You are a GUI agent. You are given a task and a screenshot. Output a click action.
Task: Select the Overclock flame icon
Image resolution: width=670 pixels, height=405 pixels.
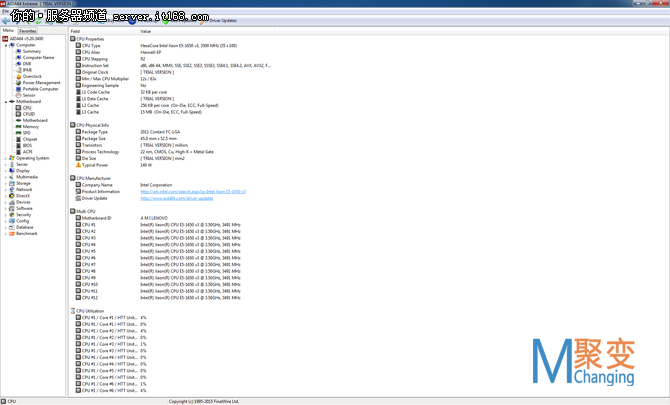(18, 76)
